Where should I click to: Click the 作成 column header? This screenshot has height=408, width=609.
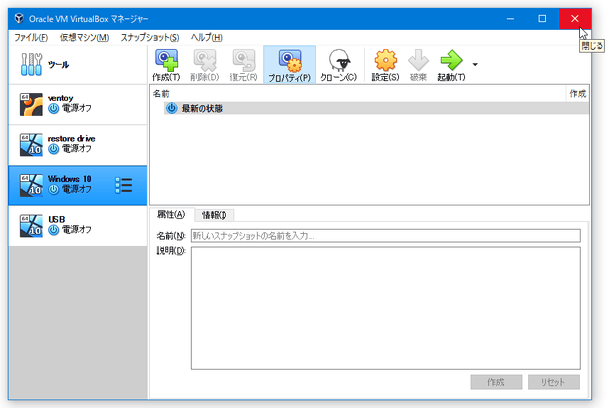pyautogui.click(x=578, y=94)
